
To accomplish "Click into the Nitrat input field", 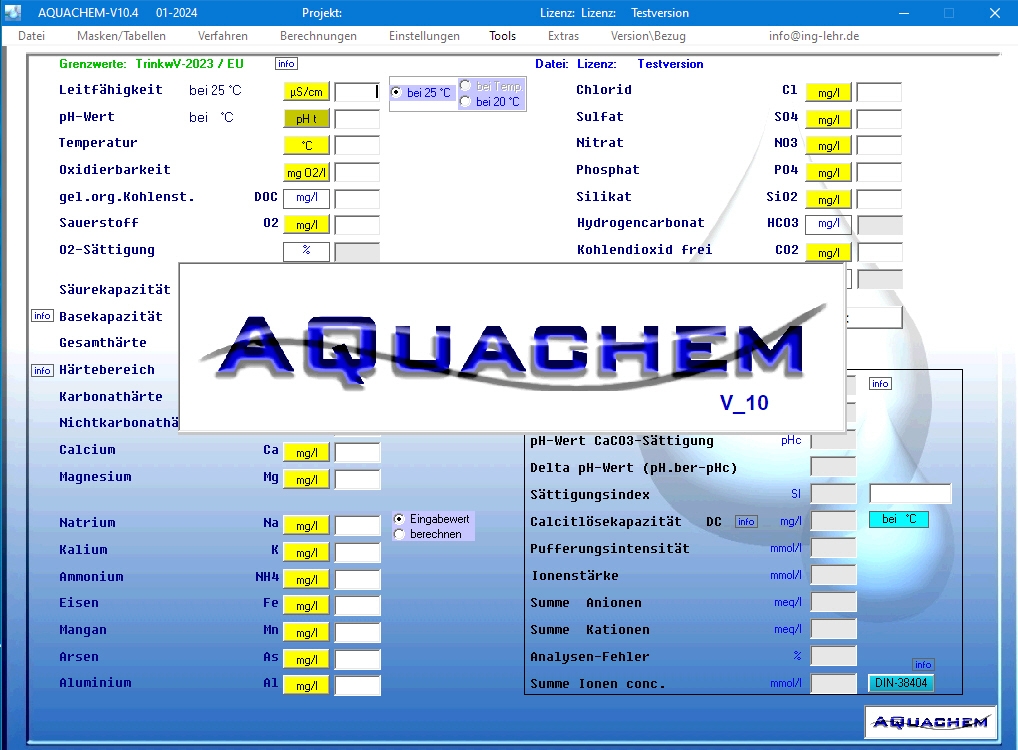I will 879,145.
